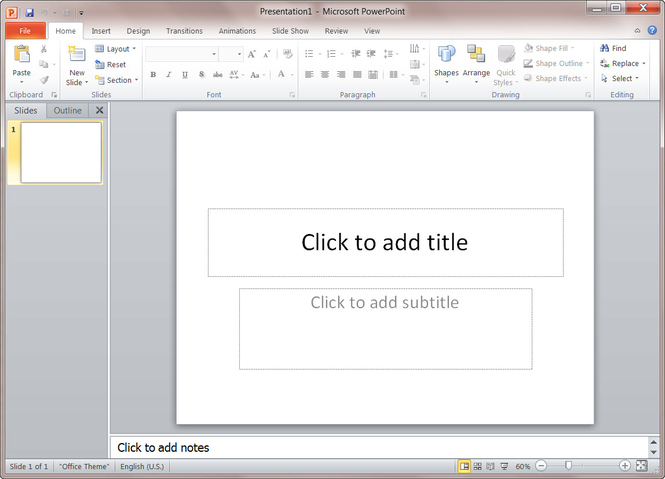Screen dimensions: 665x479
Task: Click the Zoom In plus button
Action: click(x=624, y=466)
